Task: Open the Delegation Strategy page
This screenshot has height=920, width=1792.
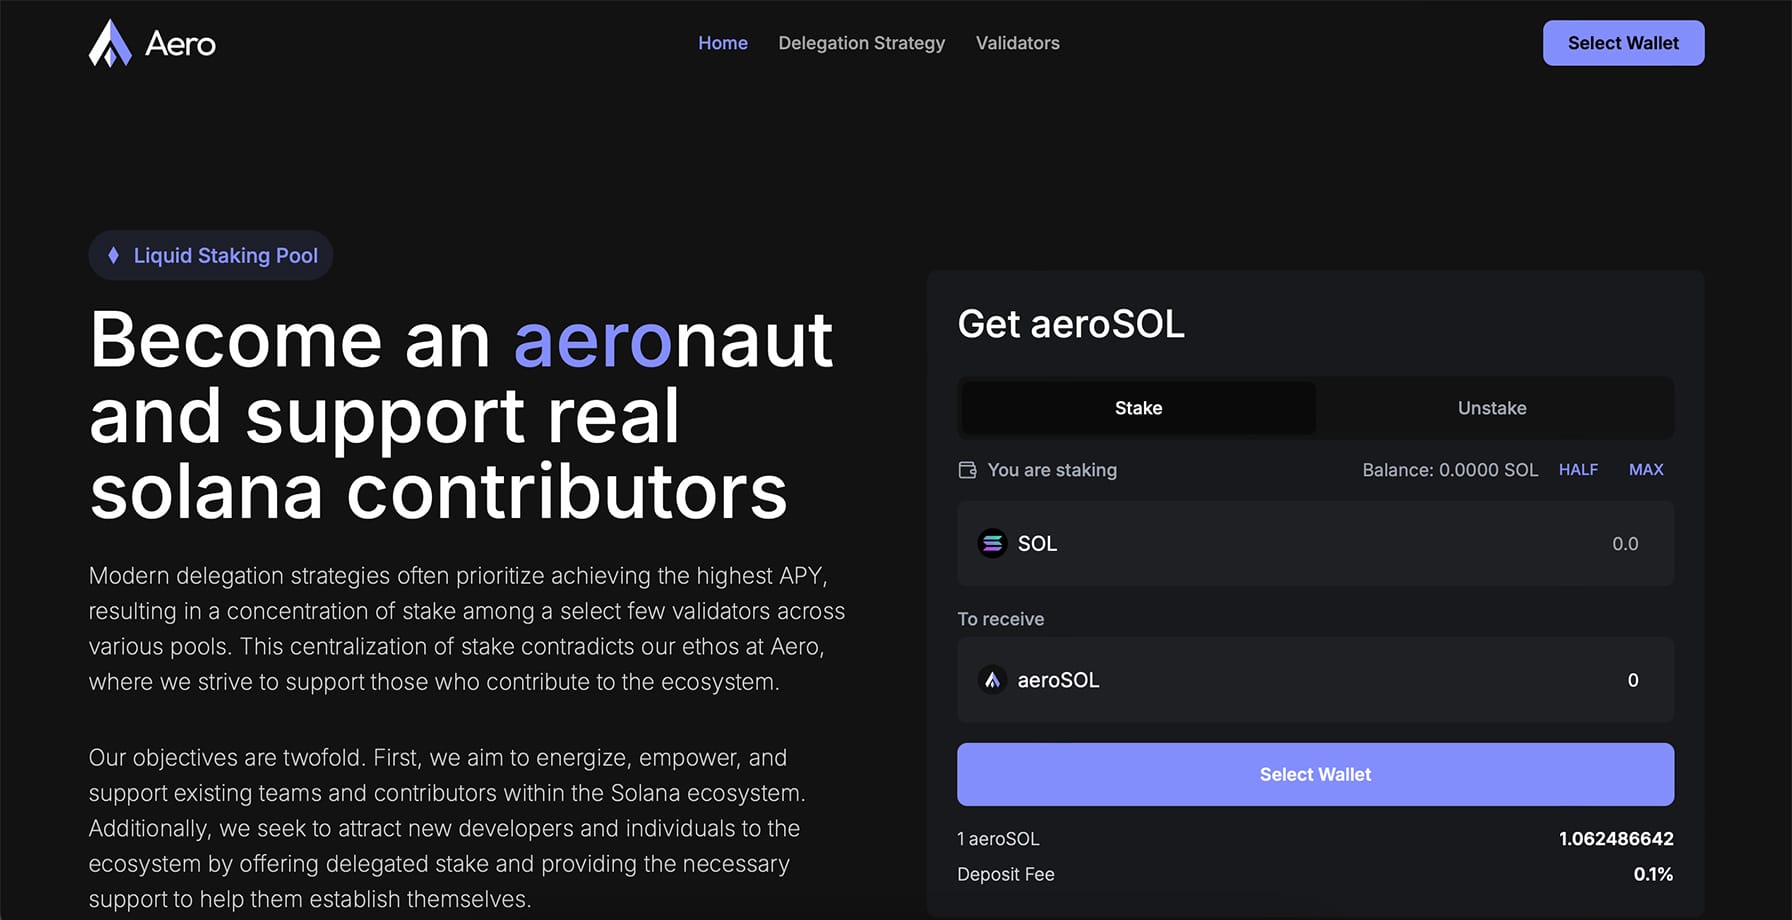Action: click(861, 43)
